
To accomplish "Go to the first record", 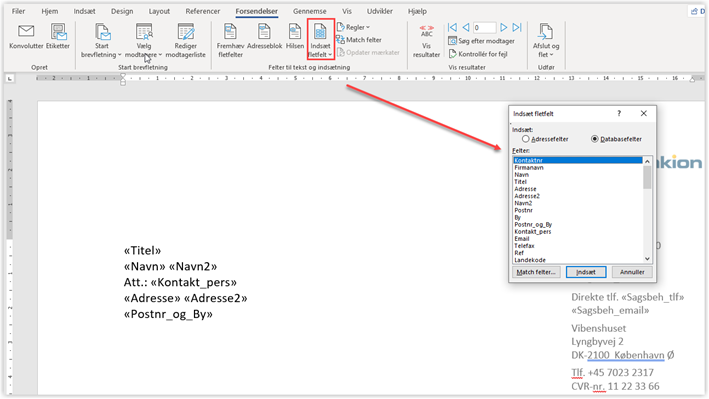I will [x=452, y=28].
